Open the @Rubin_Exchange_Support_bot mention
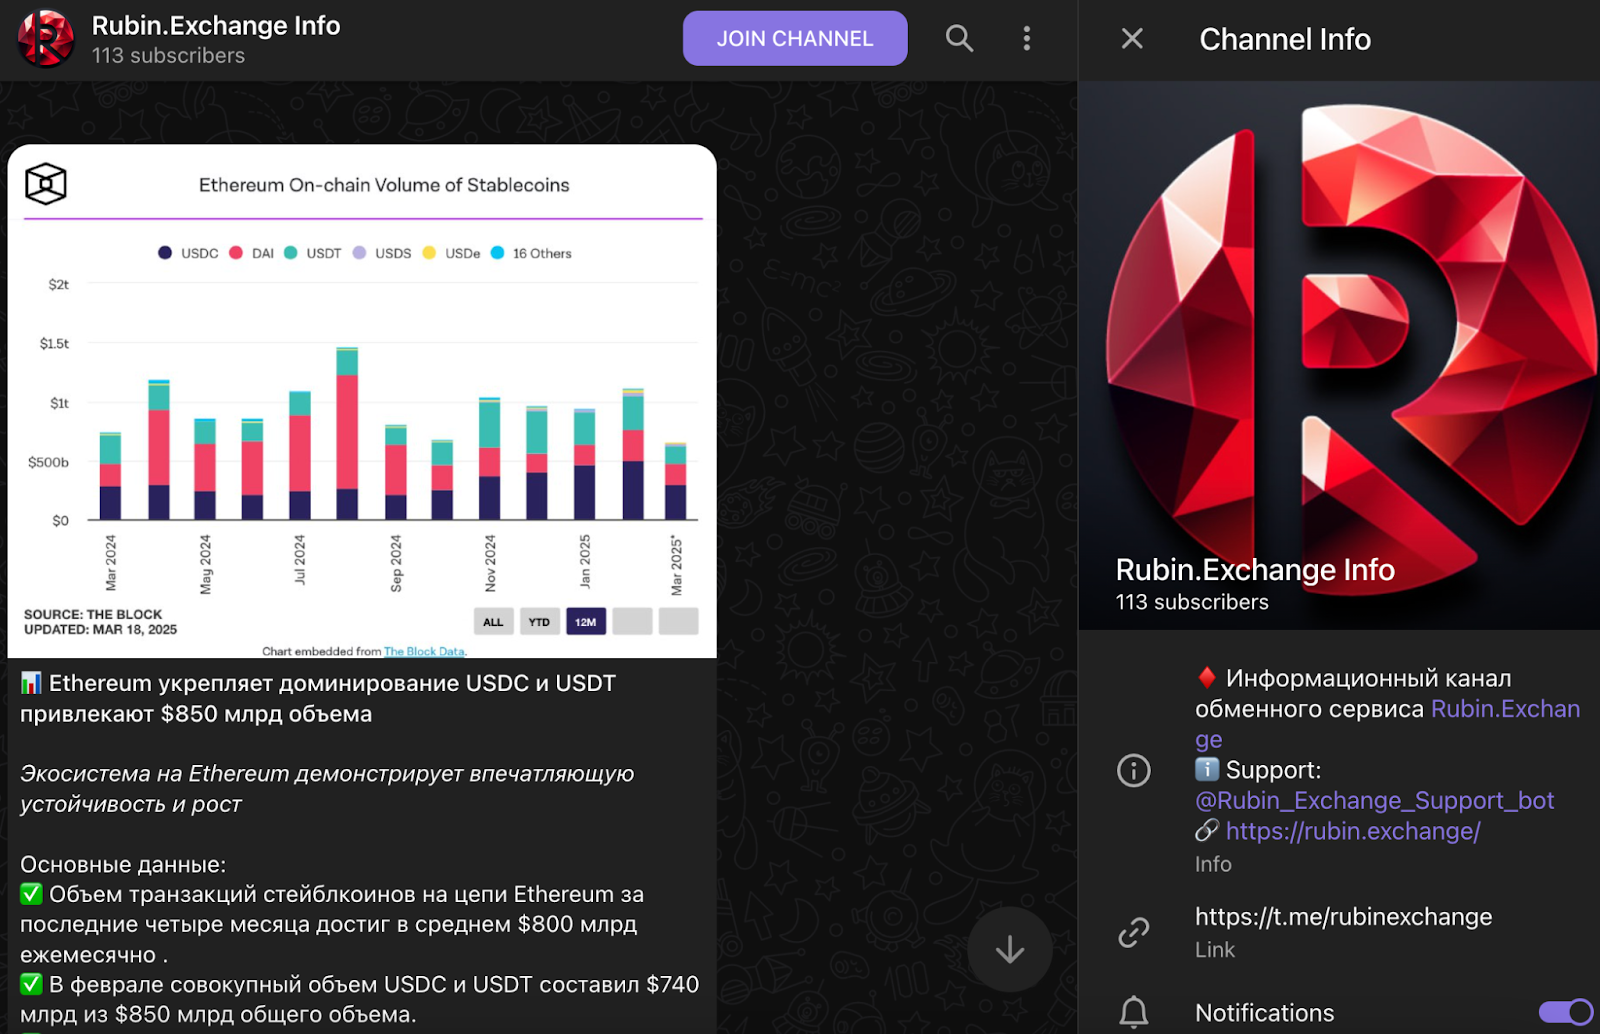Image resolution: width=1600 pixels, height=1034 pixels. click(x=1374, y=800)
